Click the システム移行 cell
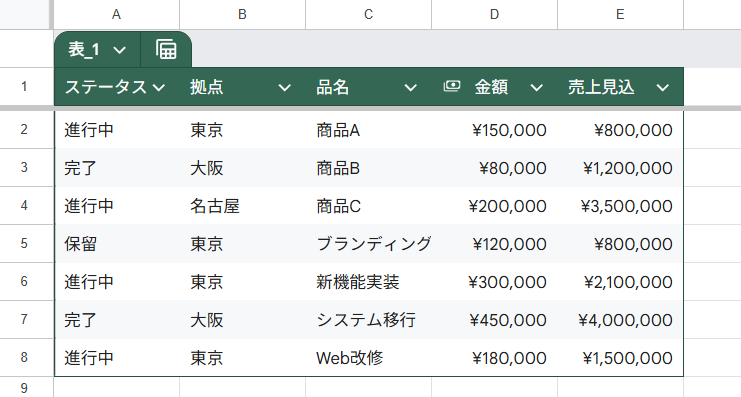741x397 pixels. pyautogui.click(x=369, y=320)
